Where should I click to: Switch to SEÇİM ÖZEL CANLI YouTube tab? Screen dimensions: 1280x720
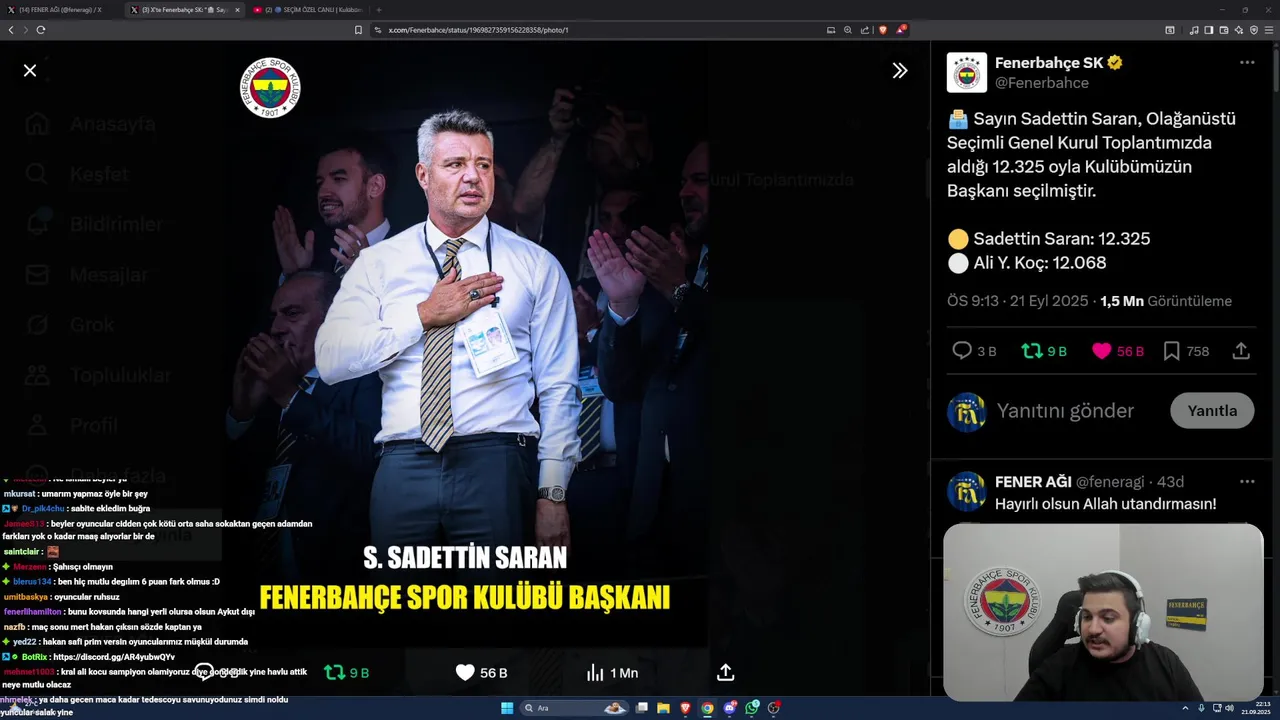pyautogui.click(x=307, y=9)
